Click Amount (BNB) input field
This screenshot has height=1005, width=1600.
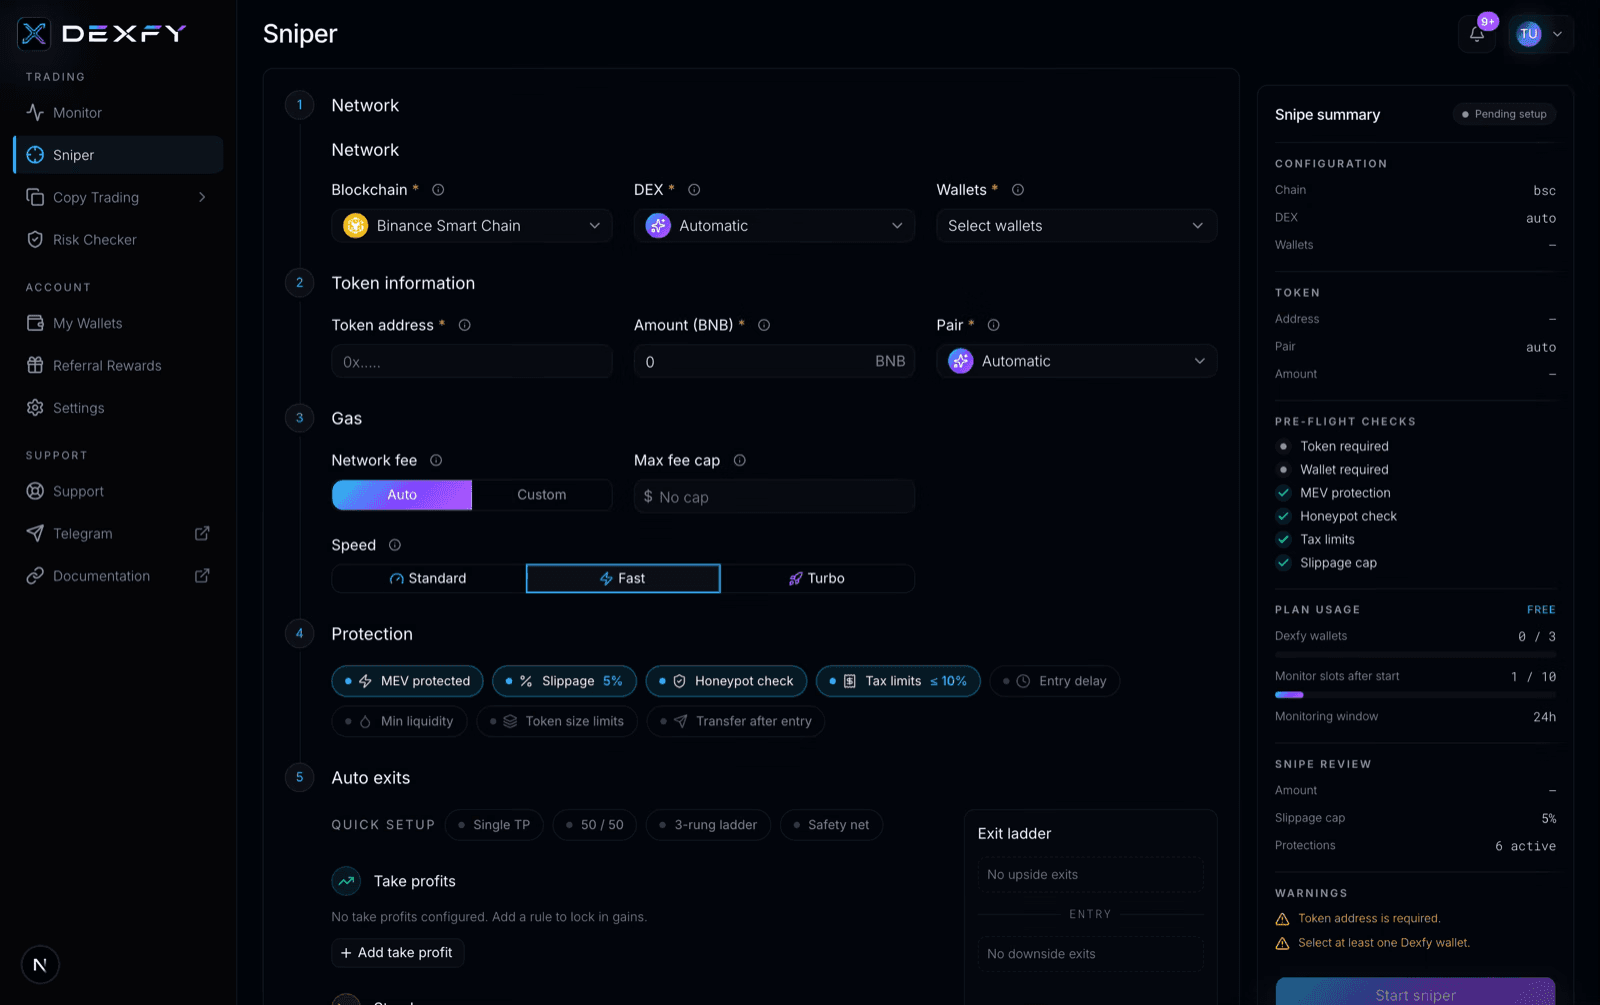point(774,361)
